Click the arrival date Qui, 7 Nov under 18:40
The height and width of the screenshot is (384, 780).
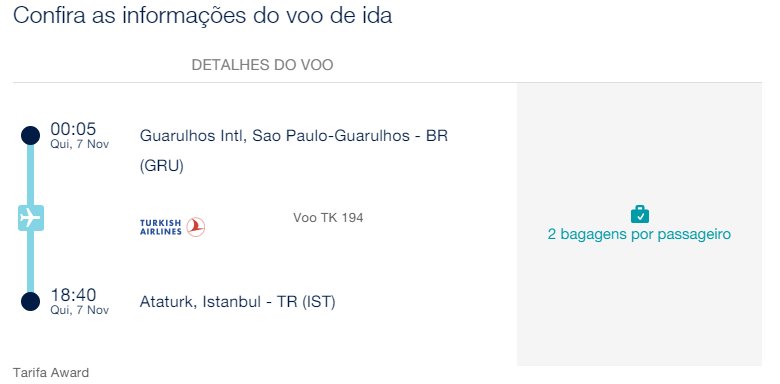tap(80, 310)
